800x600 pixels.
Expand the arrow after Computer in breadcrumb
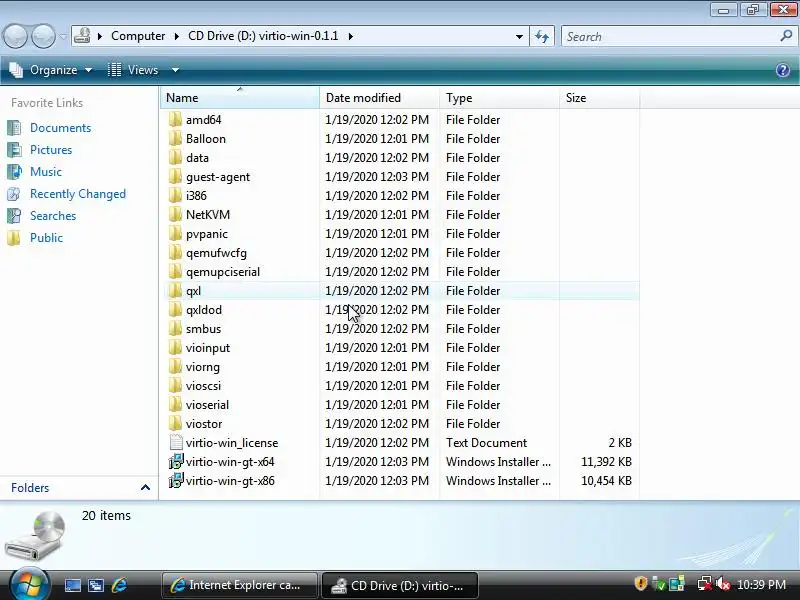pyautogui.click(x=177, y=36)
